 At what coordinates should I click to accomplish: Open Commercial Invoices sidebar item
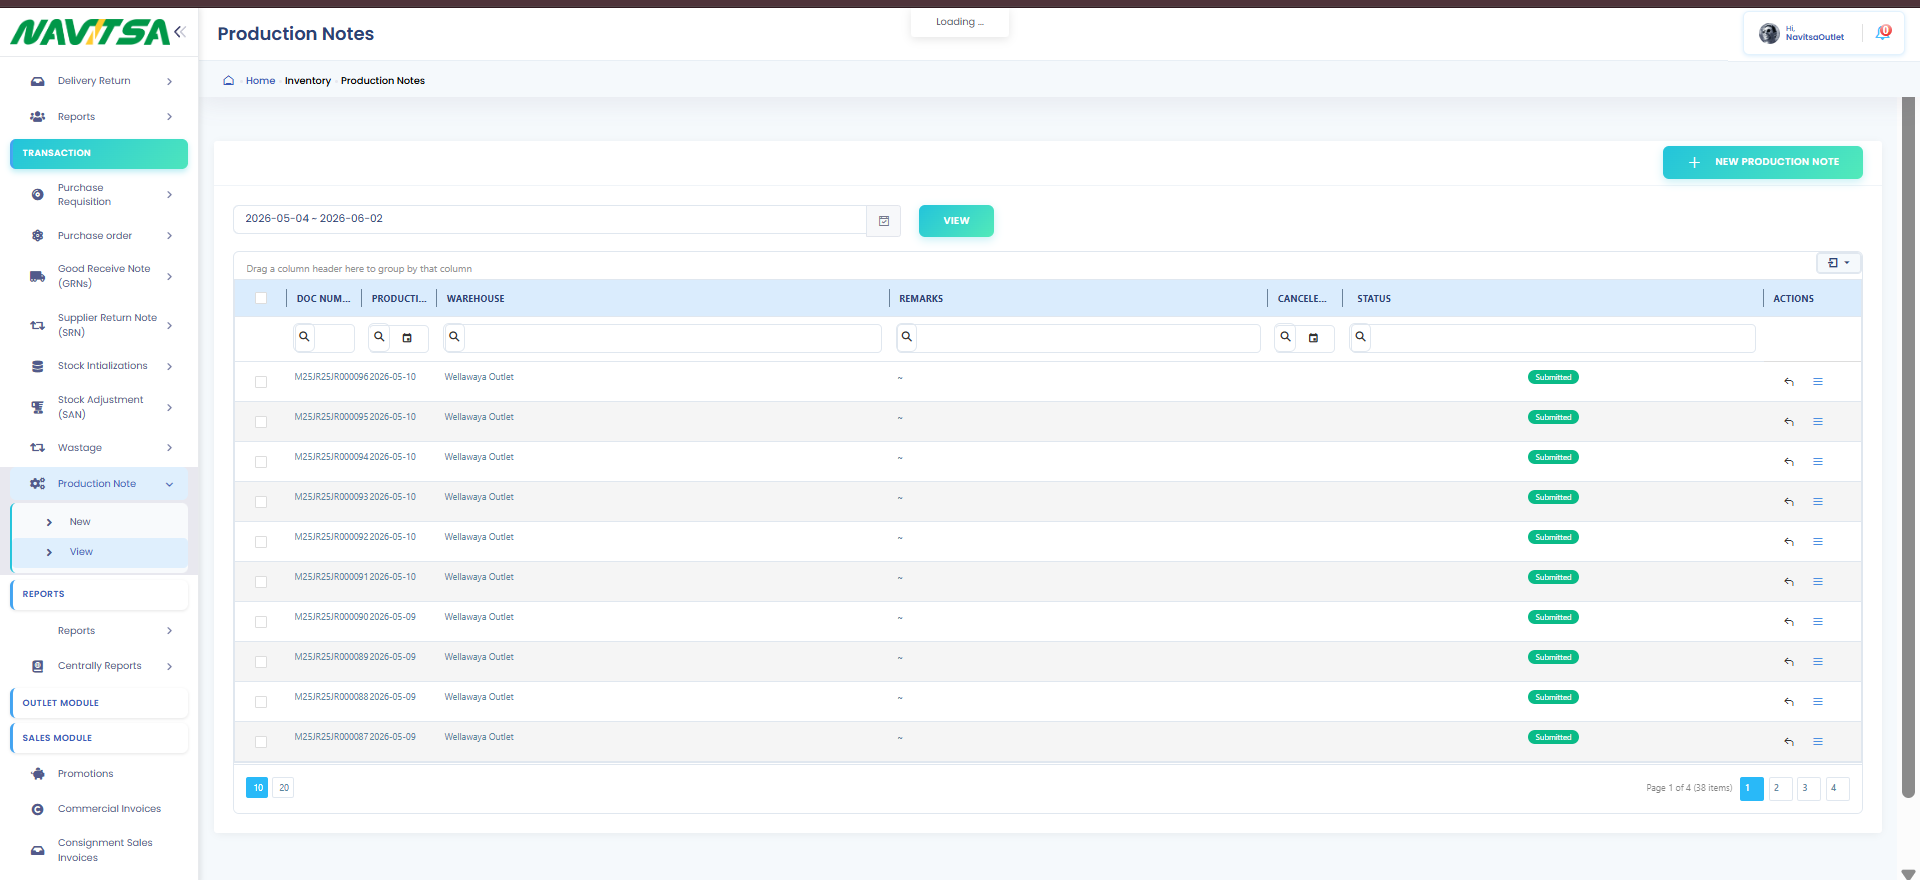coord(99,809)
